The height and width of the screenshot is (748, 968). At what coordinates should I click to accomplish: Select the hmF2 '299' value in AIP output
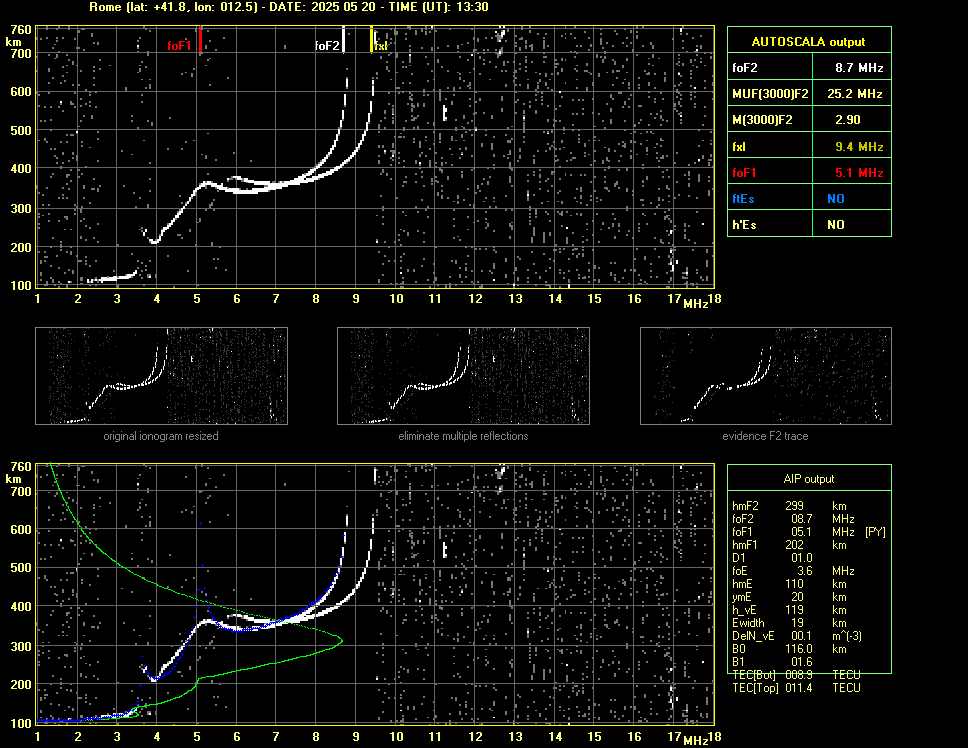(795, 505)
